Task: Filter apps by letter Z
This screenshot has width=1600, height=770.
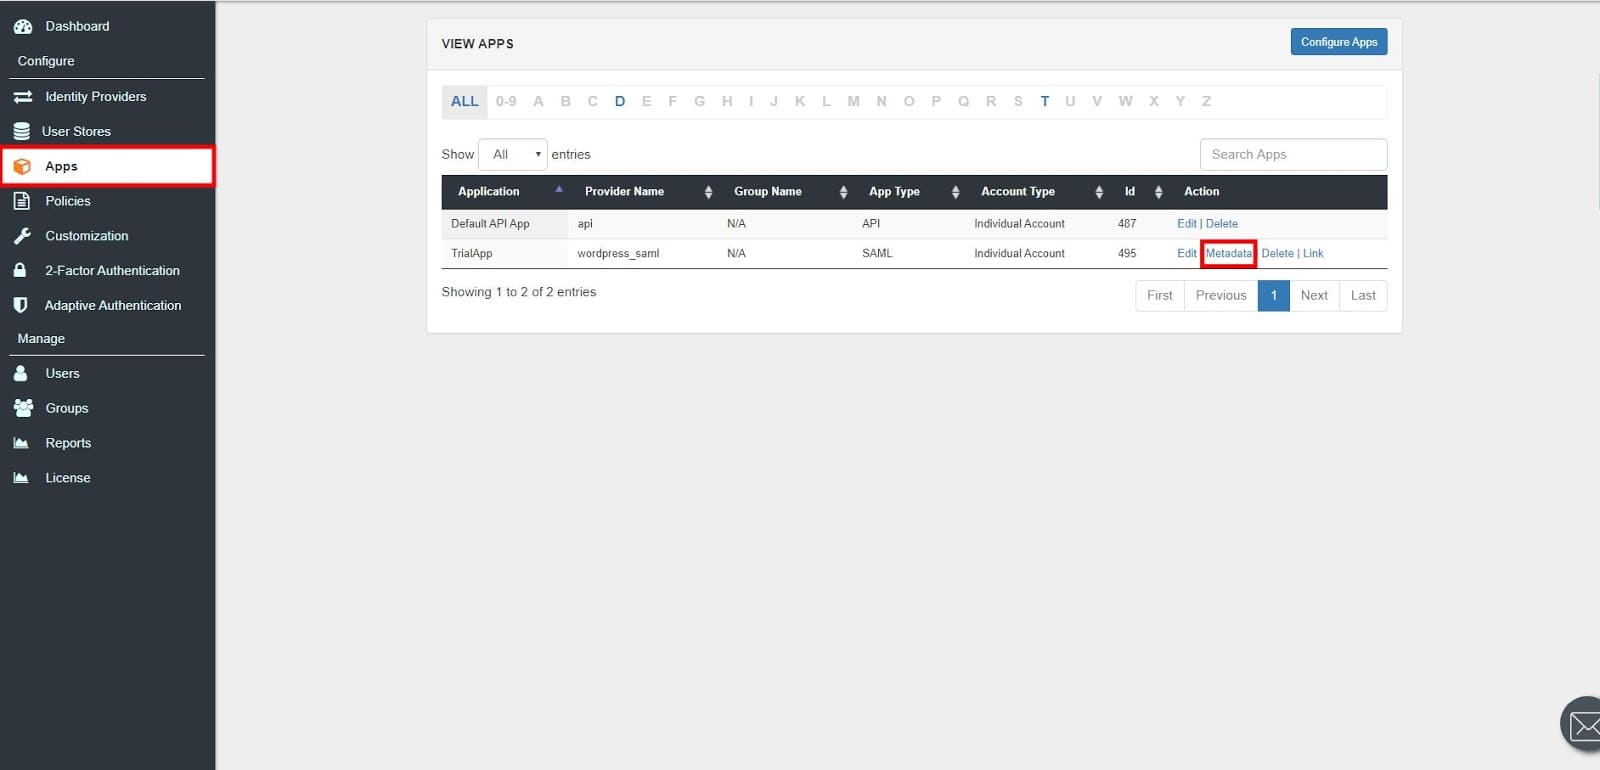Action: 1206,101
